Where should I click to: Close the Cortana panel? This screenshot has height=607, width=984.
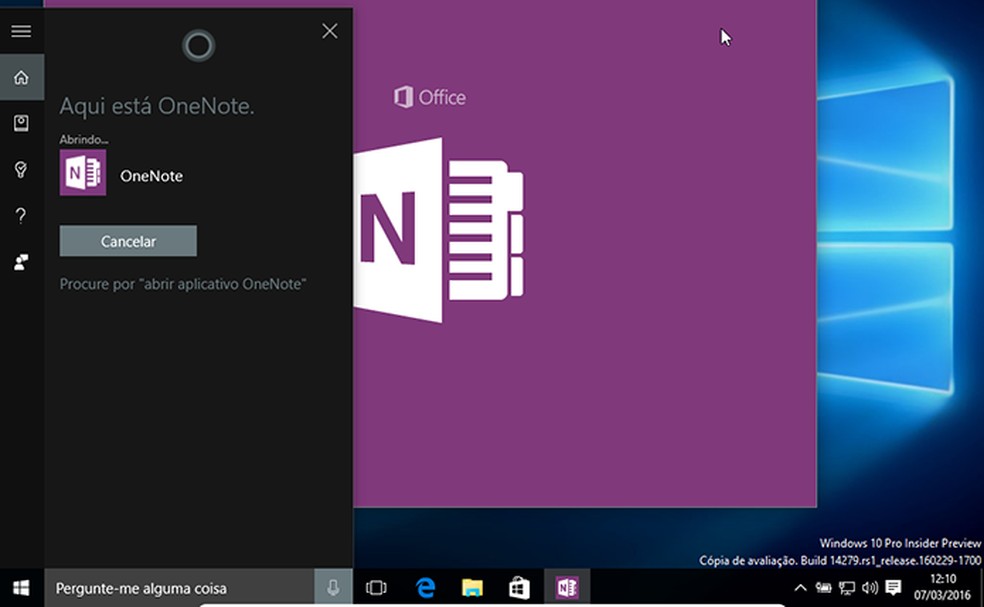pyautogui.click(x=330, y=31)
